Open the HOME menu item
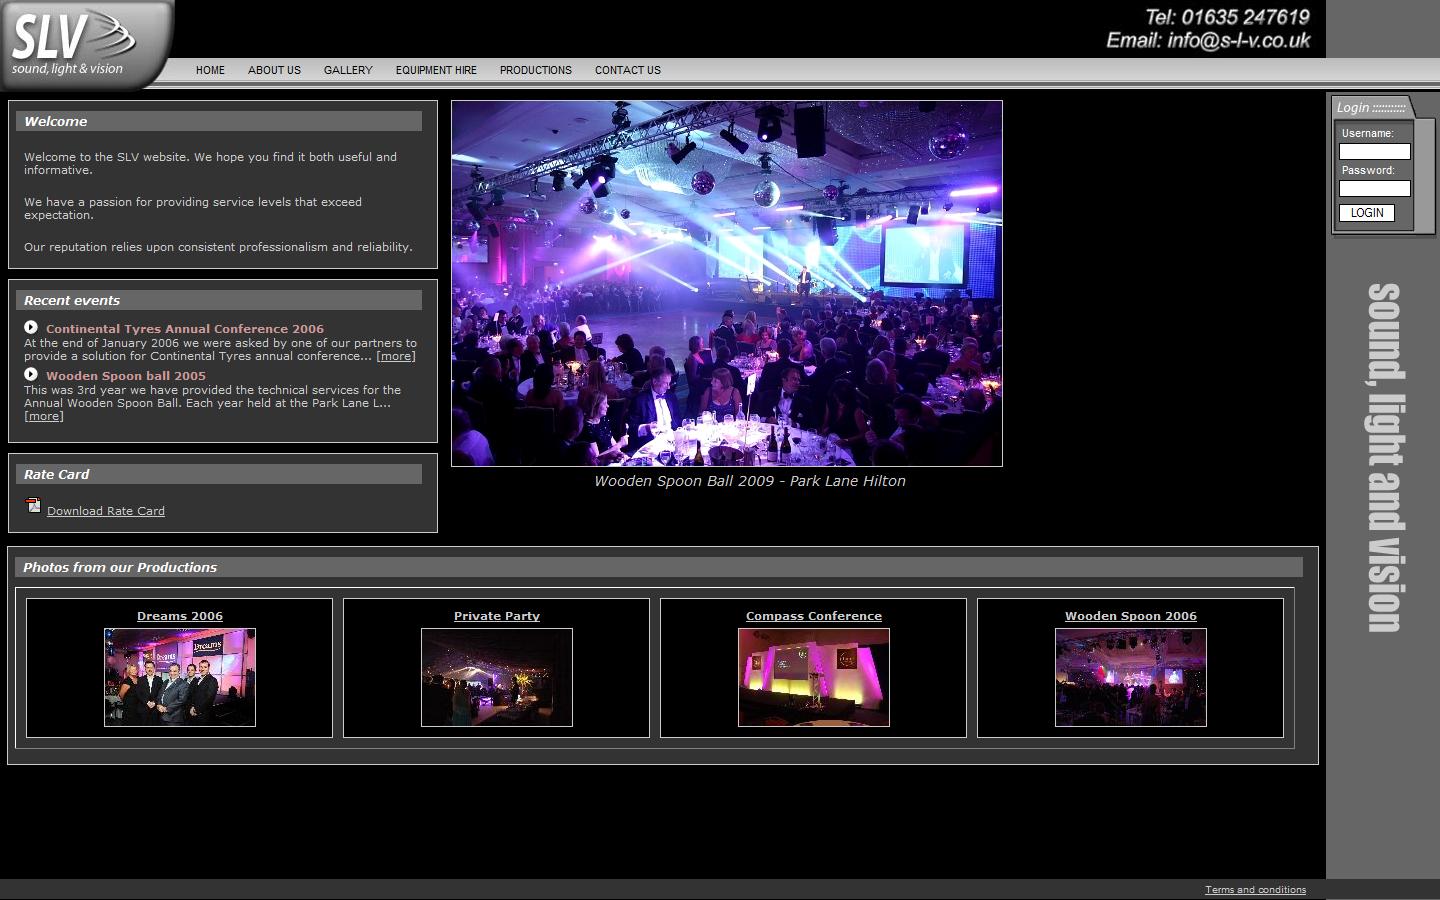Screen dimensions: 1440x900 [x=210, y=70]
